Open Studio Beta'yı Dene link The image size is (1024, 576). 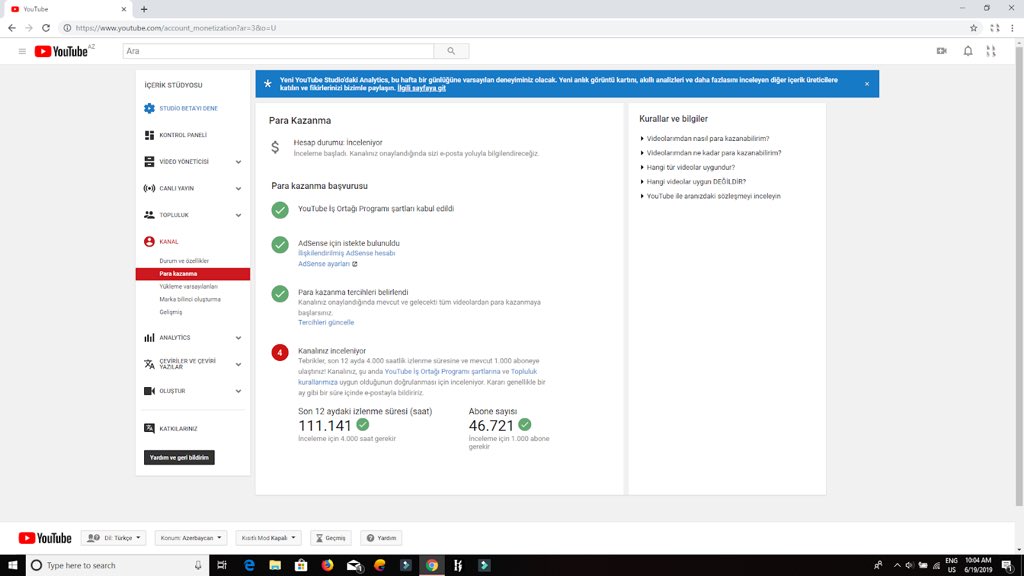pos(189,108)
